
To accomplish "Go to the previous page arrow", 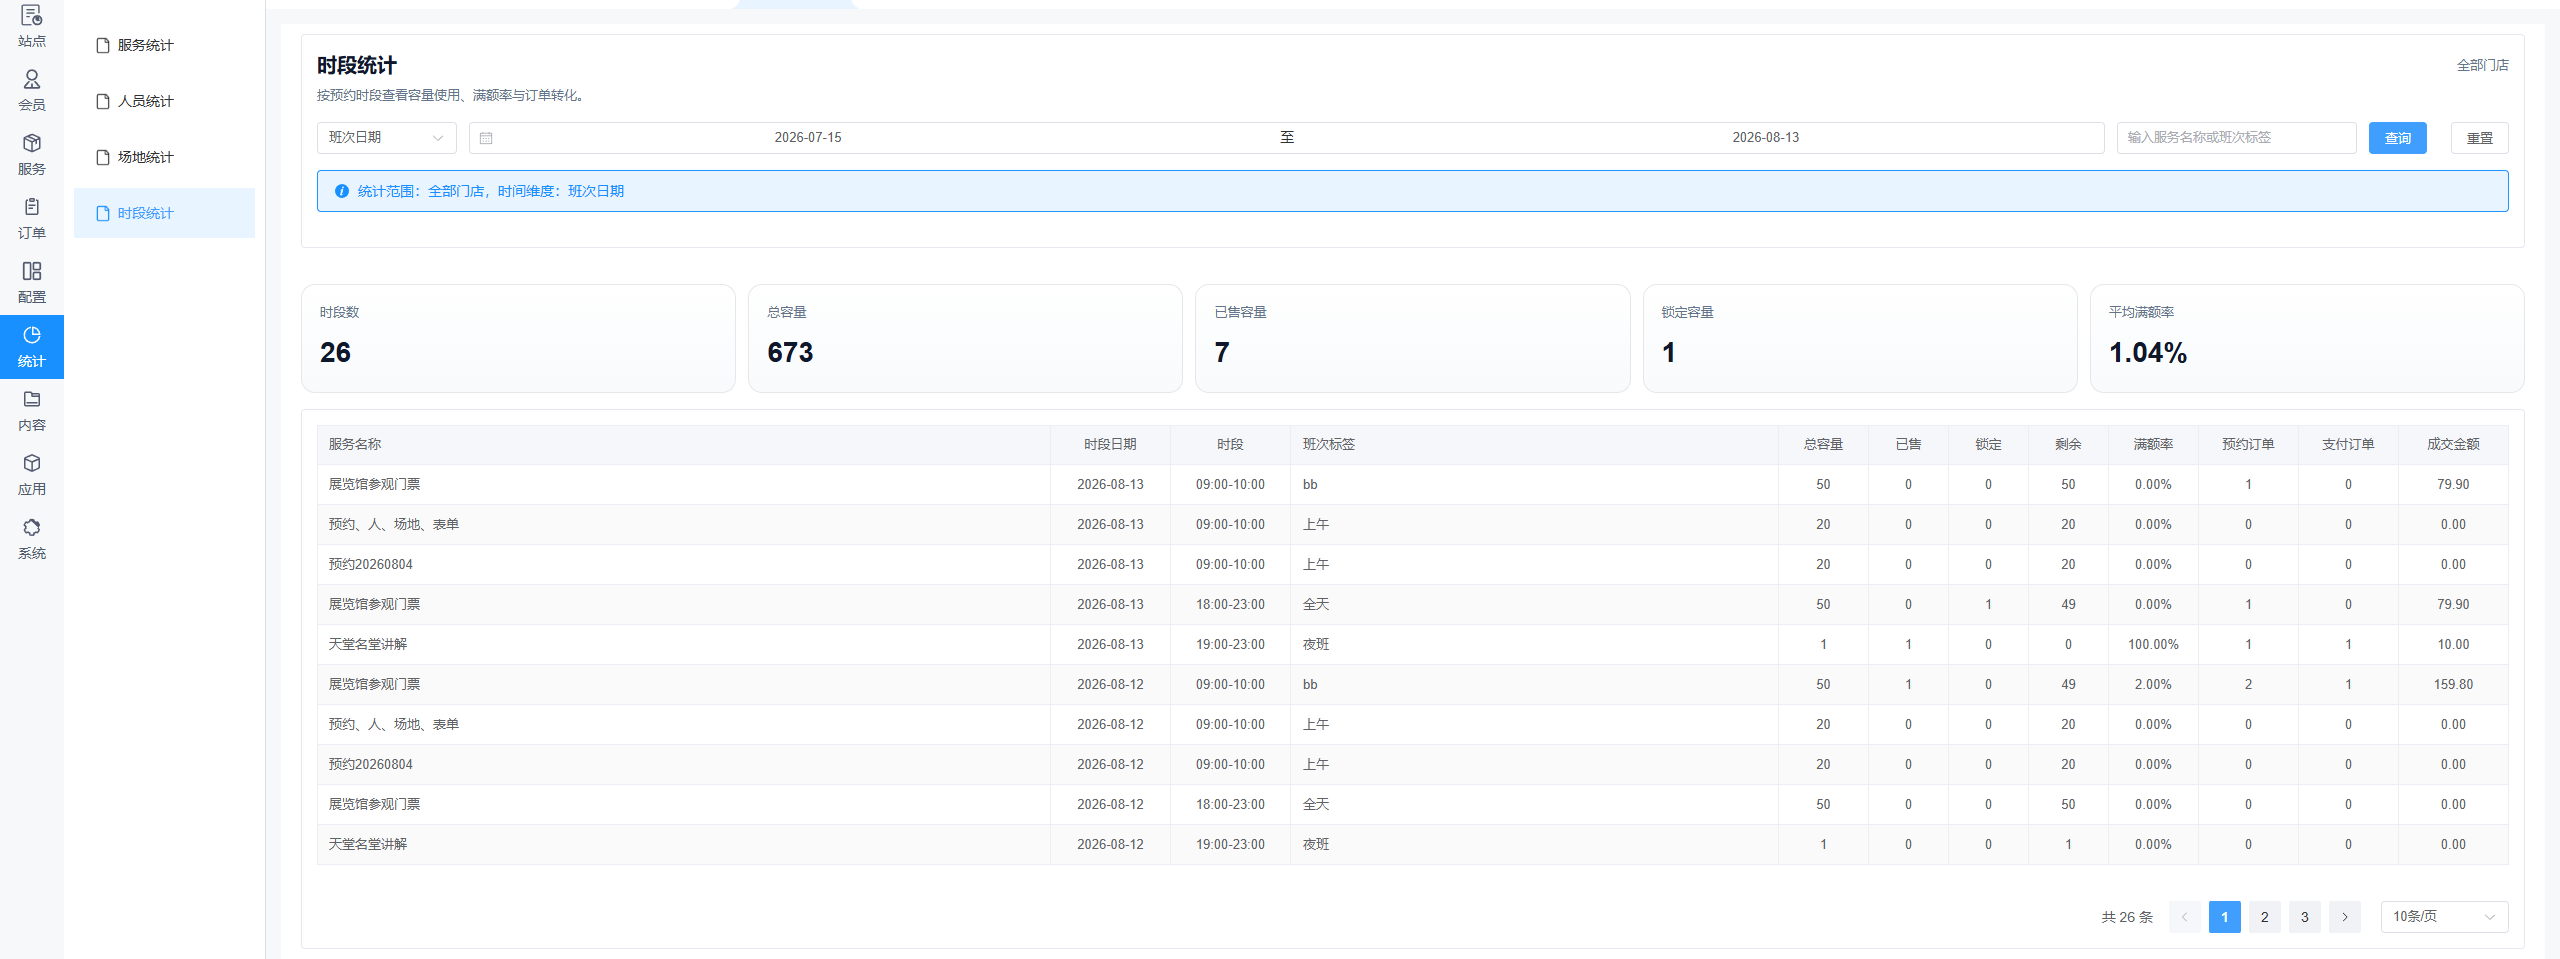I will pos(2184,917).
